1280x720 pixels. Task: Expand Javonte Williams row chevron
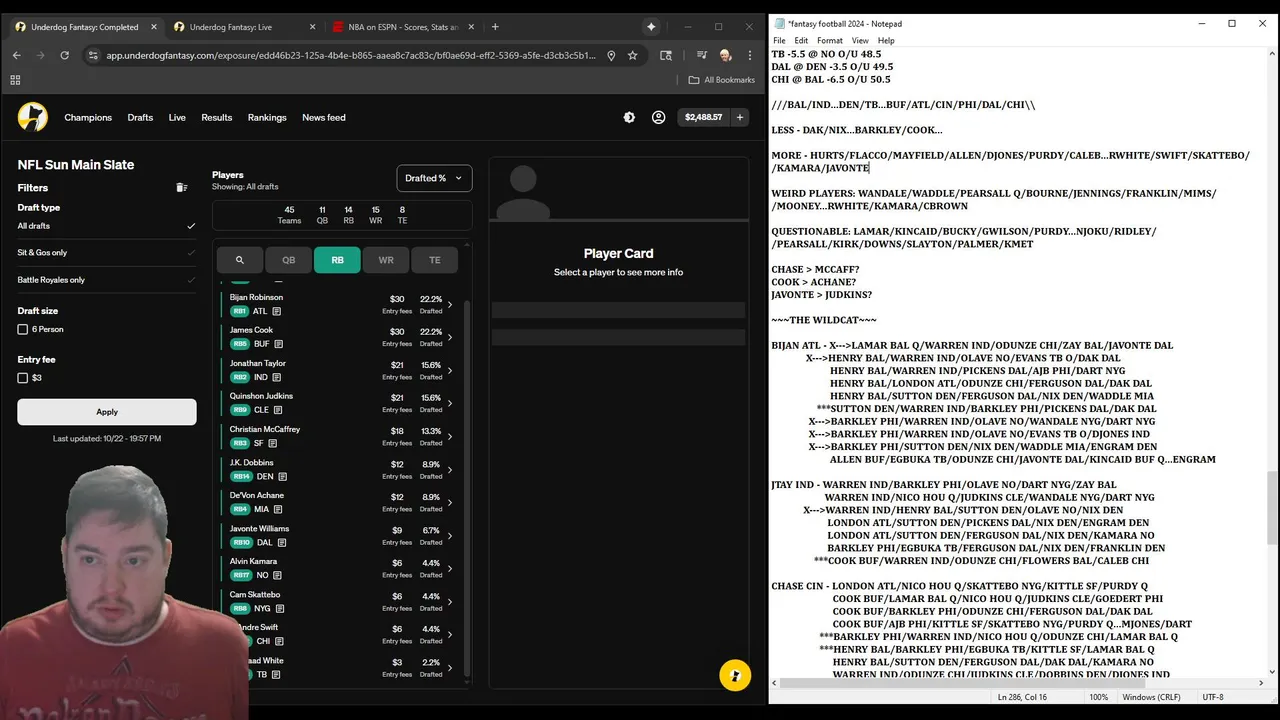click(450, 535)
